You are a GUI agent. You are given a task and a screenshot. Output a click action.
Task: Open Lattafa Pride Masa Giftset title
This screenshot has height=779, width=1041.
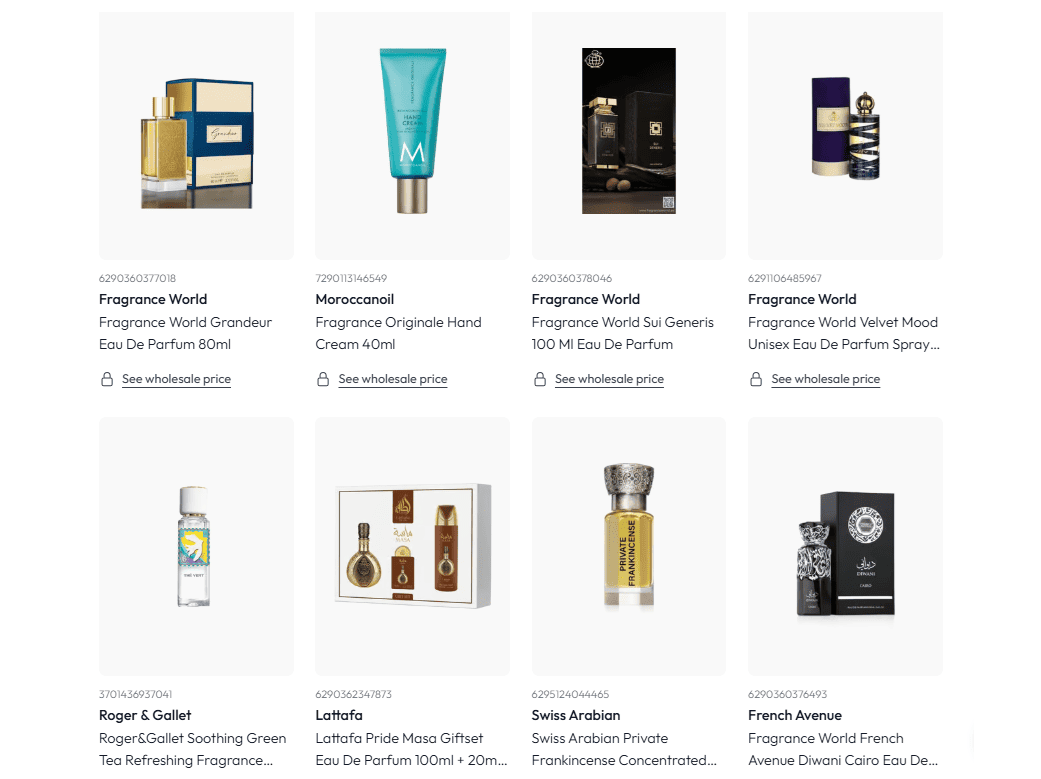coord(411,749)
